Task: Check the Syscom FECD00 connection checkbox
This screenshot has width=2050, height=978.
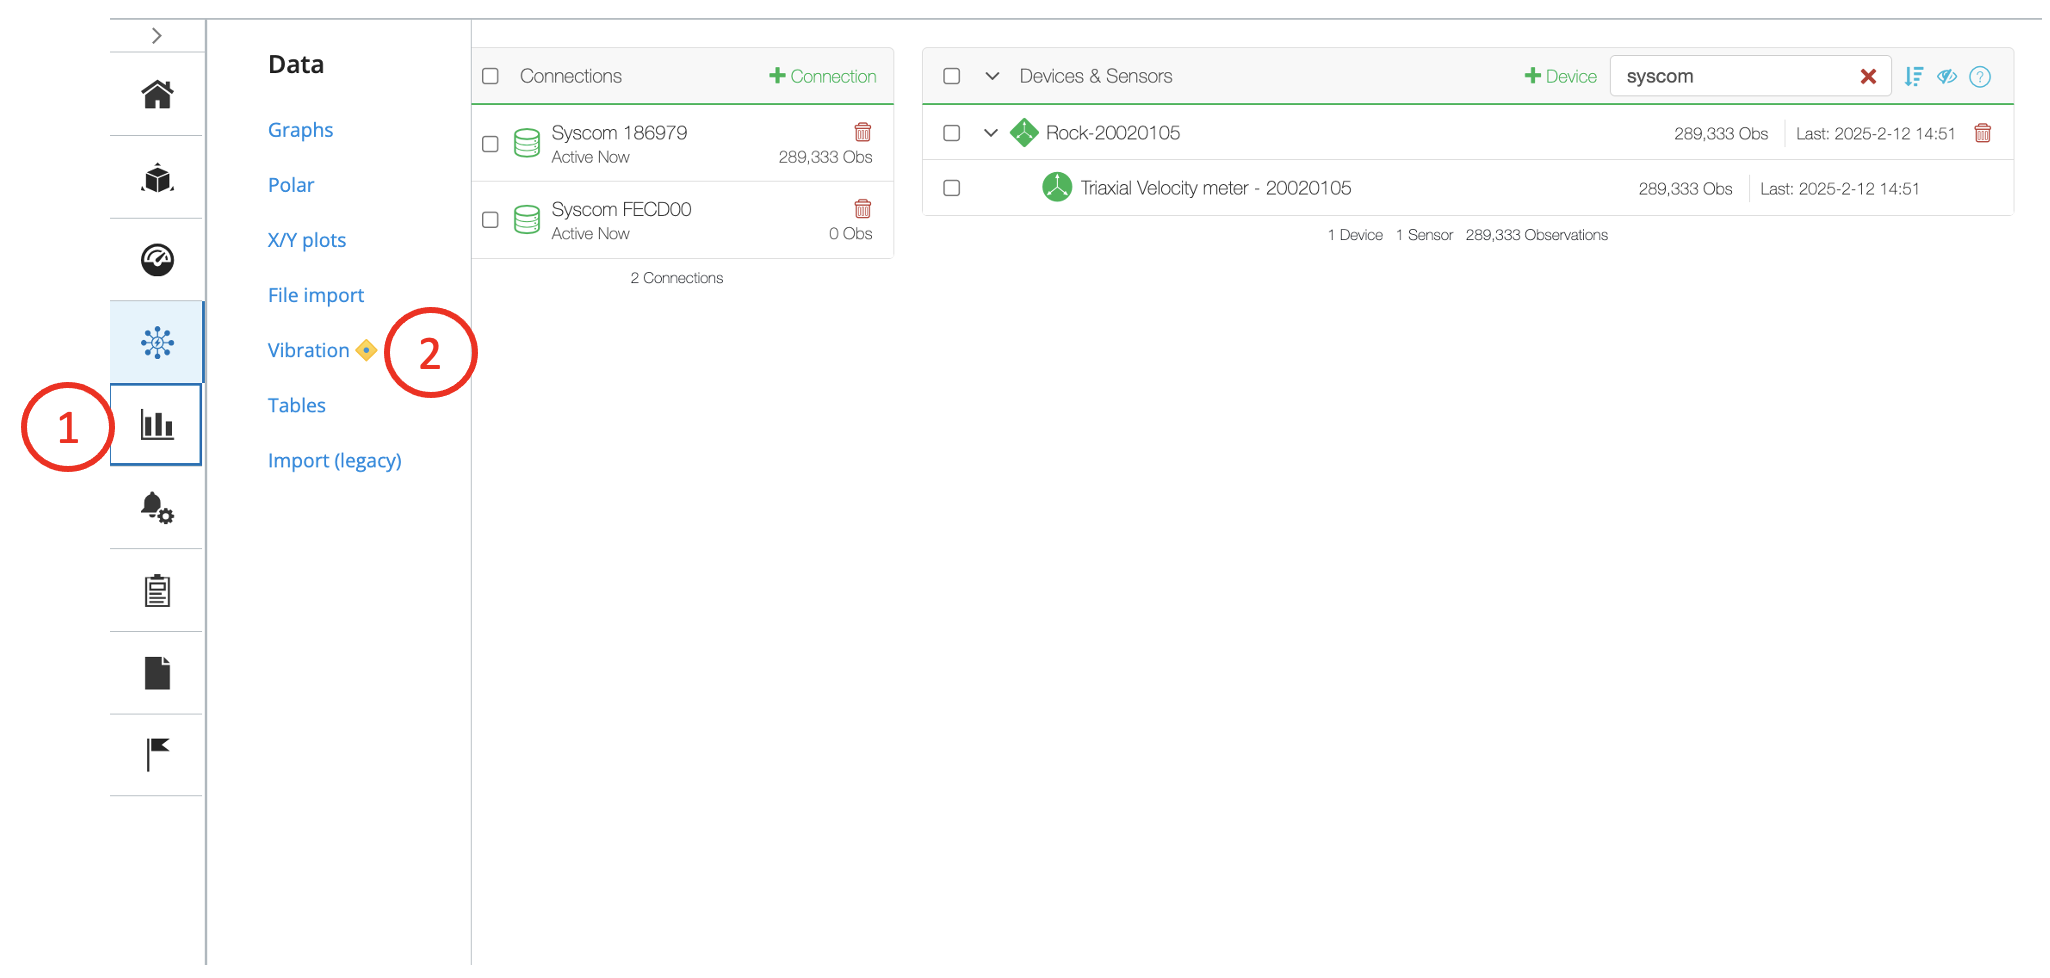Action: point(490,220)
